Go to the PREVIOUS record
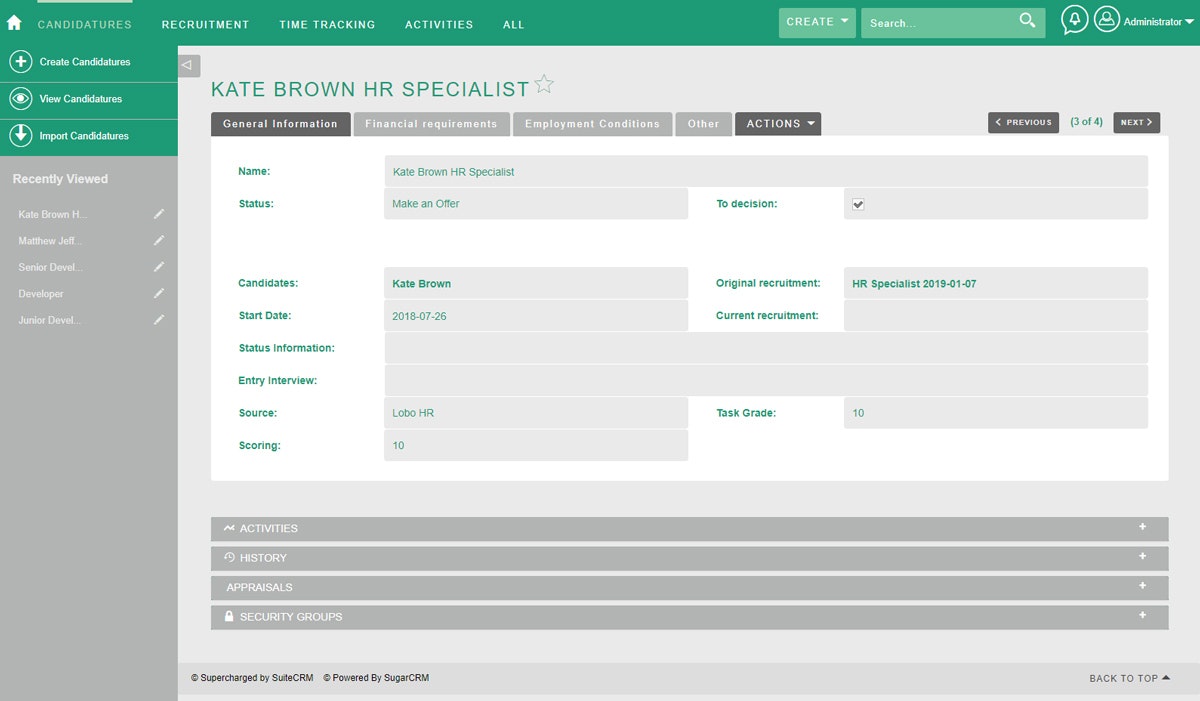Screen dimensions: 1200x701 pos(1023,122)
